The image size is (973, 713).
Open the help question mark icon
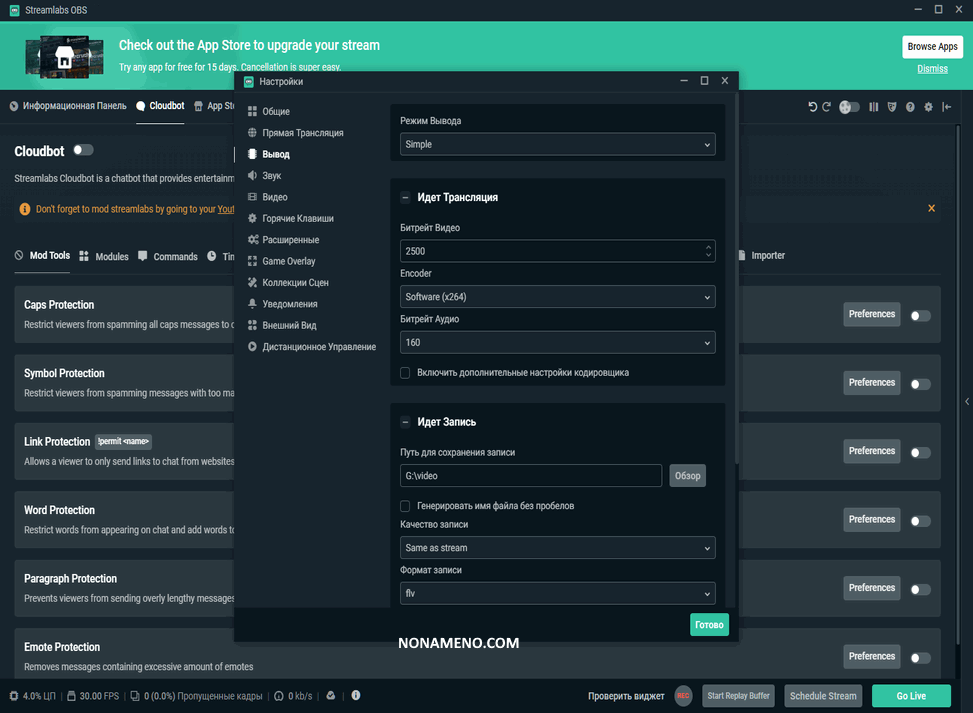(x=910, y=107)
